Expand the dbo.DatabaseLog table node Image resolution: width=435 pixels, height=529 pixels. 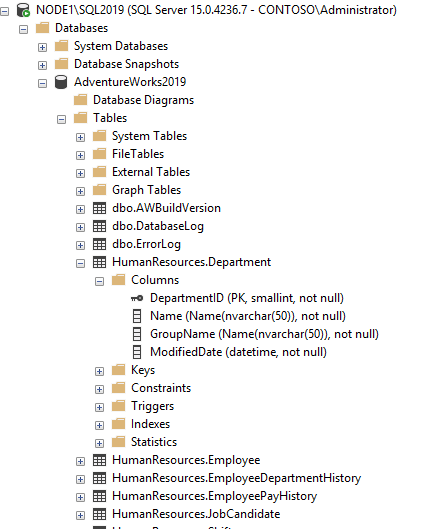coord(80,227)
